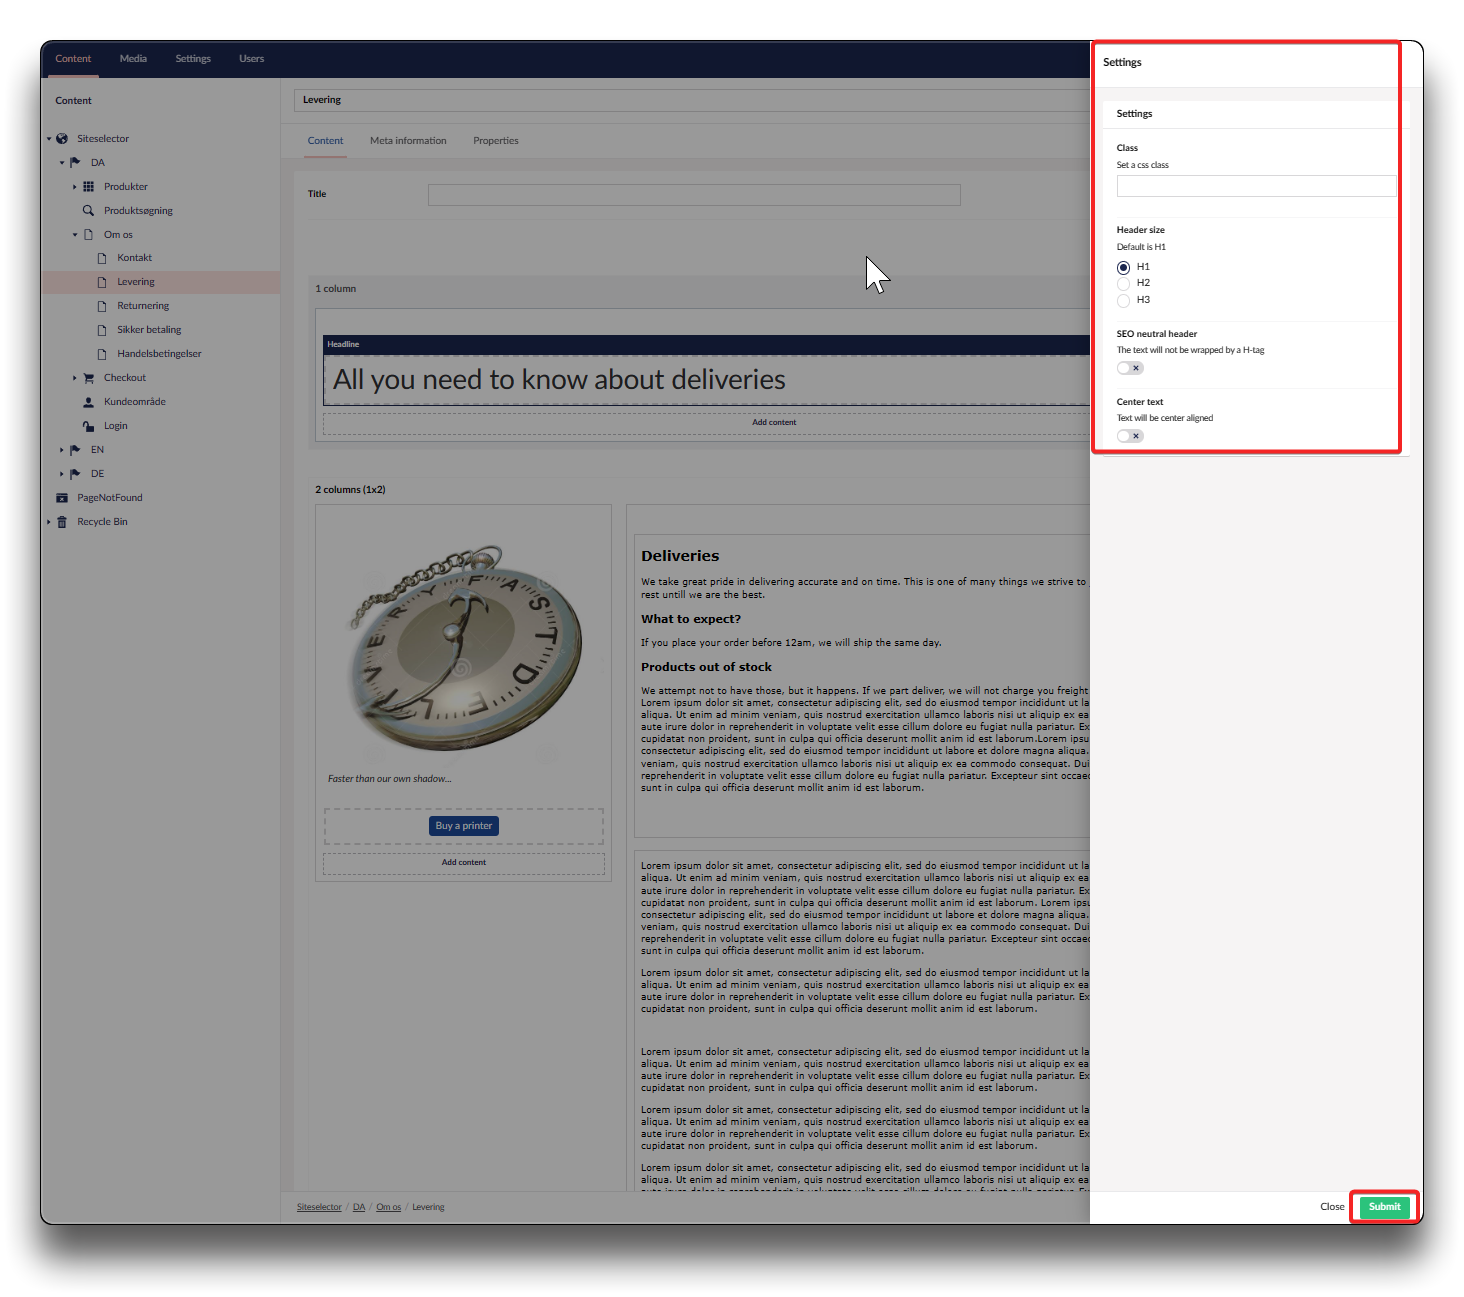Image resolution: width=1464 pixels, height=1297 pixels.
Task: Select the H2 header size option
Action: tap(1124, 284)
